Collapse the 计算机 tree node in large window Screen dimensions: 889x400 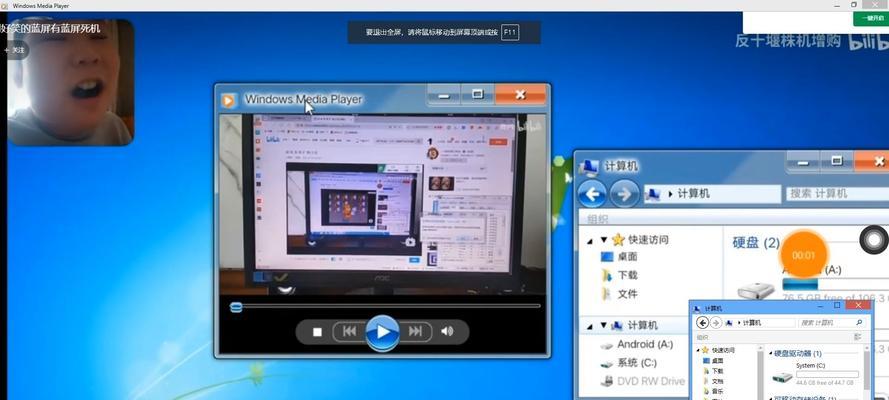point(604,326)
